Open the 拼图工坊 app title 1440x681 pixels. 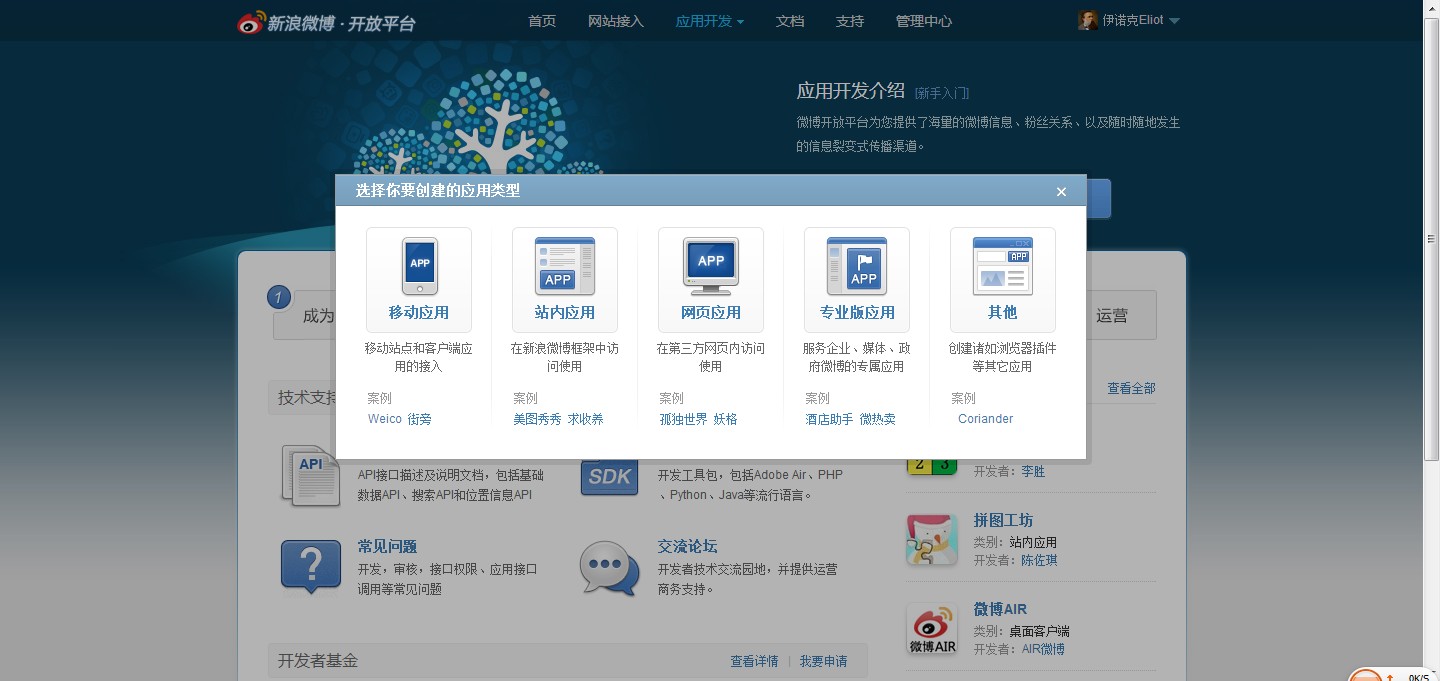click(x=1003, y=520)
